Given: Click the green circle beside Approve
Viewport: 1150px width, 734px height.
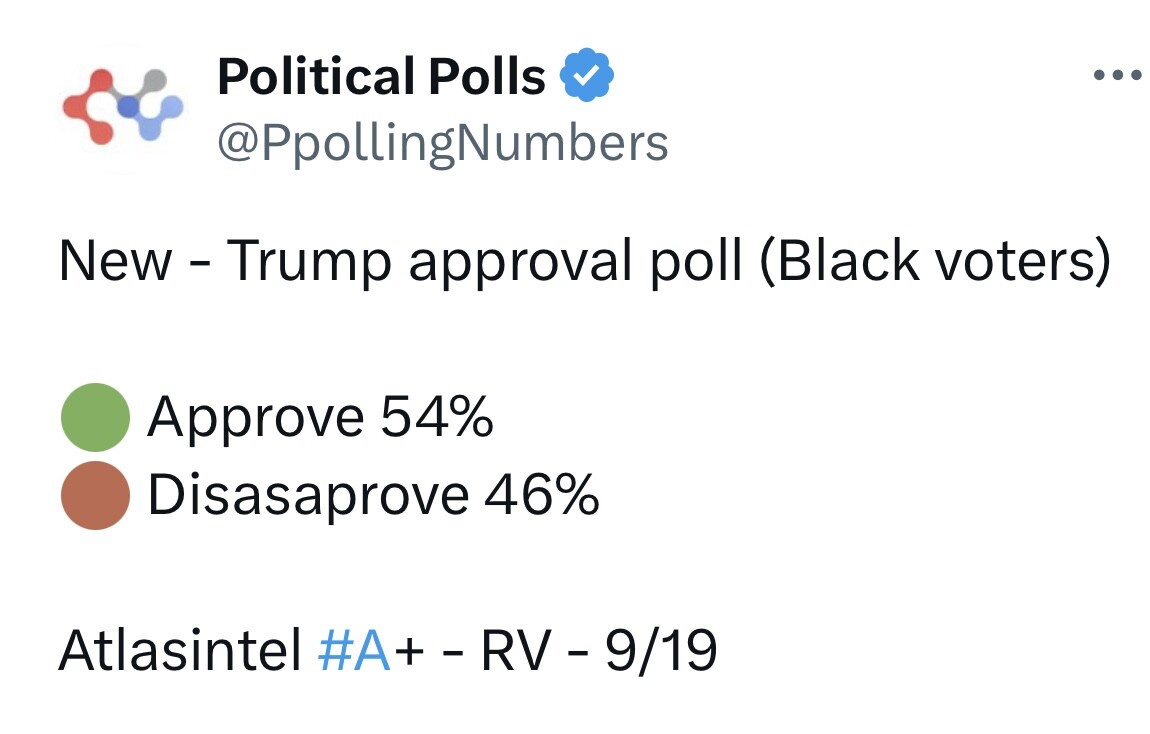Looking at the screenshot, I should point(96,418).
